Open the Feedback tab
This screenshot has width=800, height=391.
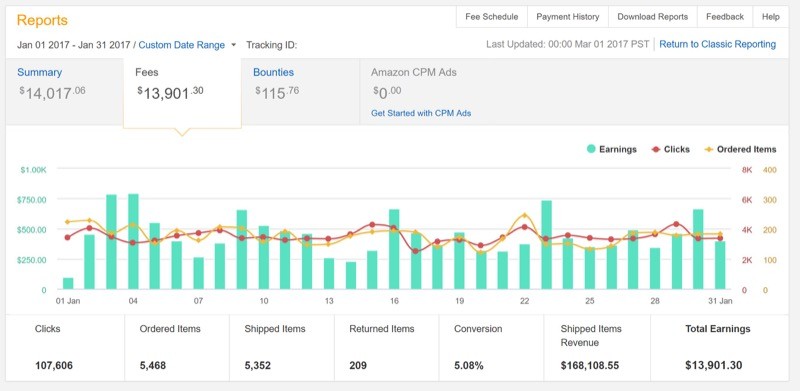(724, 17)
